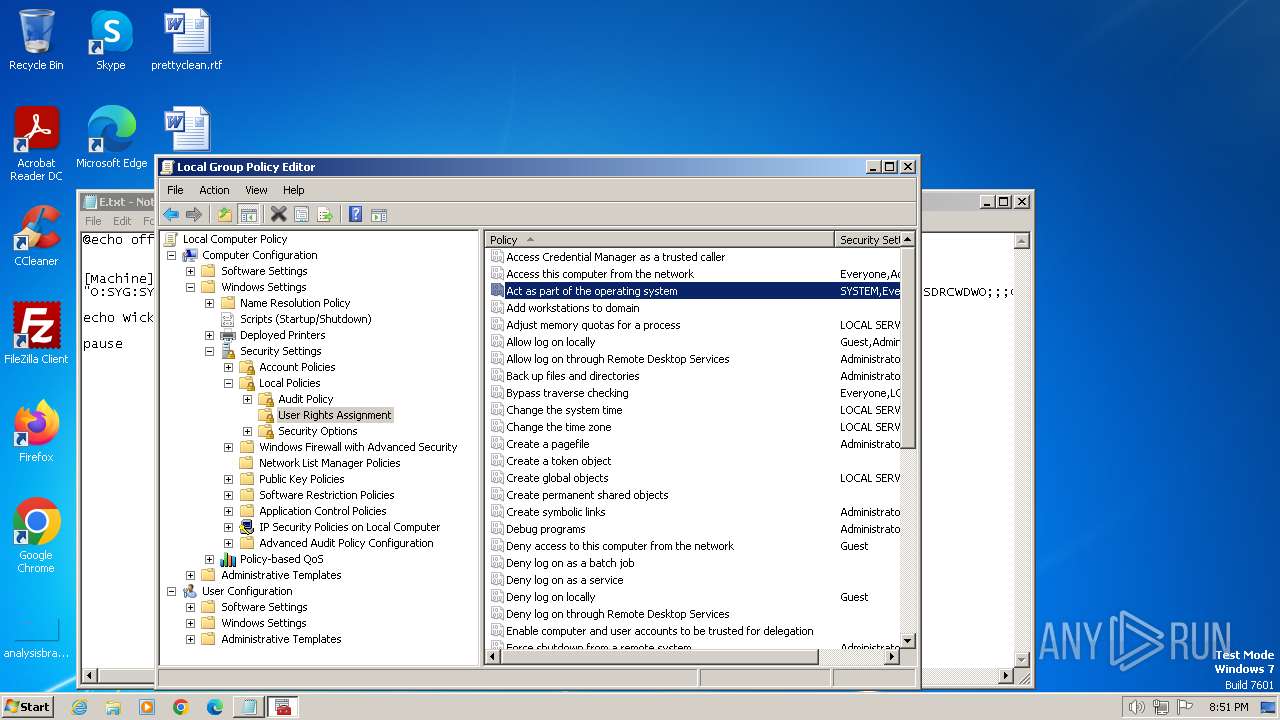
Task: Open Skype desktop shortcut
Action: pyautogui.click(x=110, y=40)
